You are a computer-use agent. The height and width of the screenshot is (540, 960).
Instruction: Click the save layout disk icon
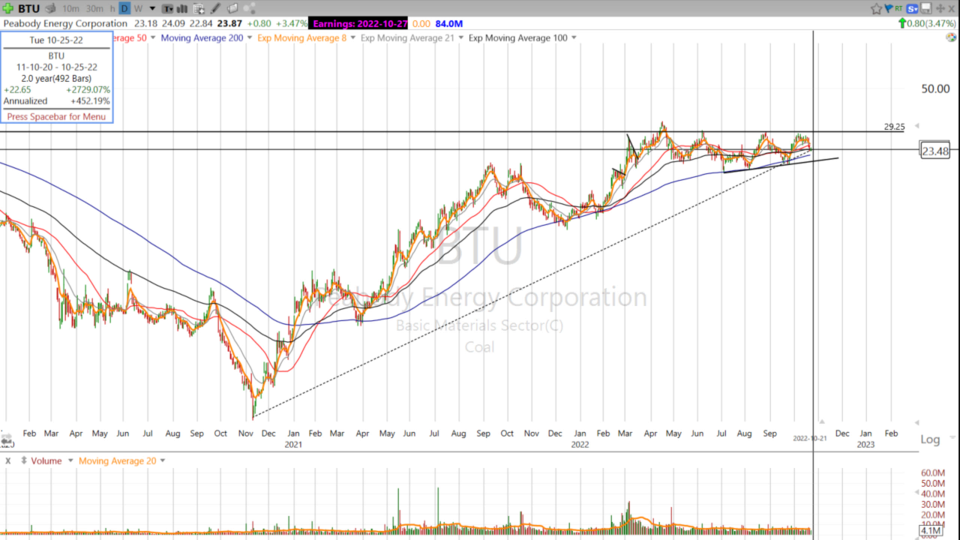coord(926,9)
